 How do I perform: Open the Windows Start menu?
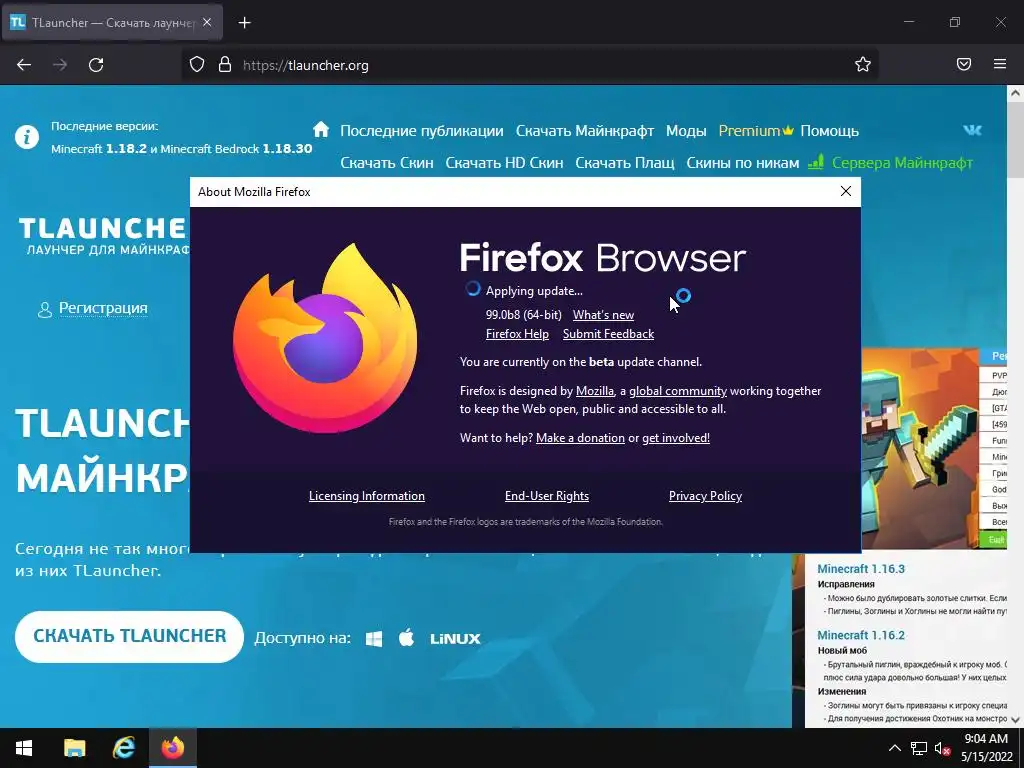(x=24, y=748)
